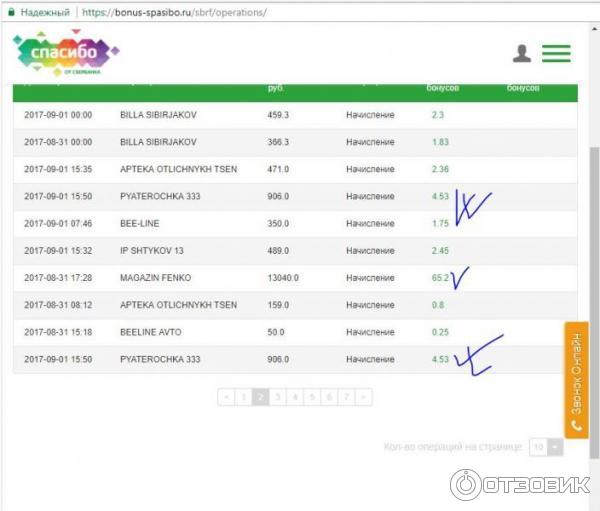Image resolution: width=600 pixels, height=511 pixels.
Task: Click amount 459.3
Action: (x=278, y=115)
